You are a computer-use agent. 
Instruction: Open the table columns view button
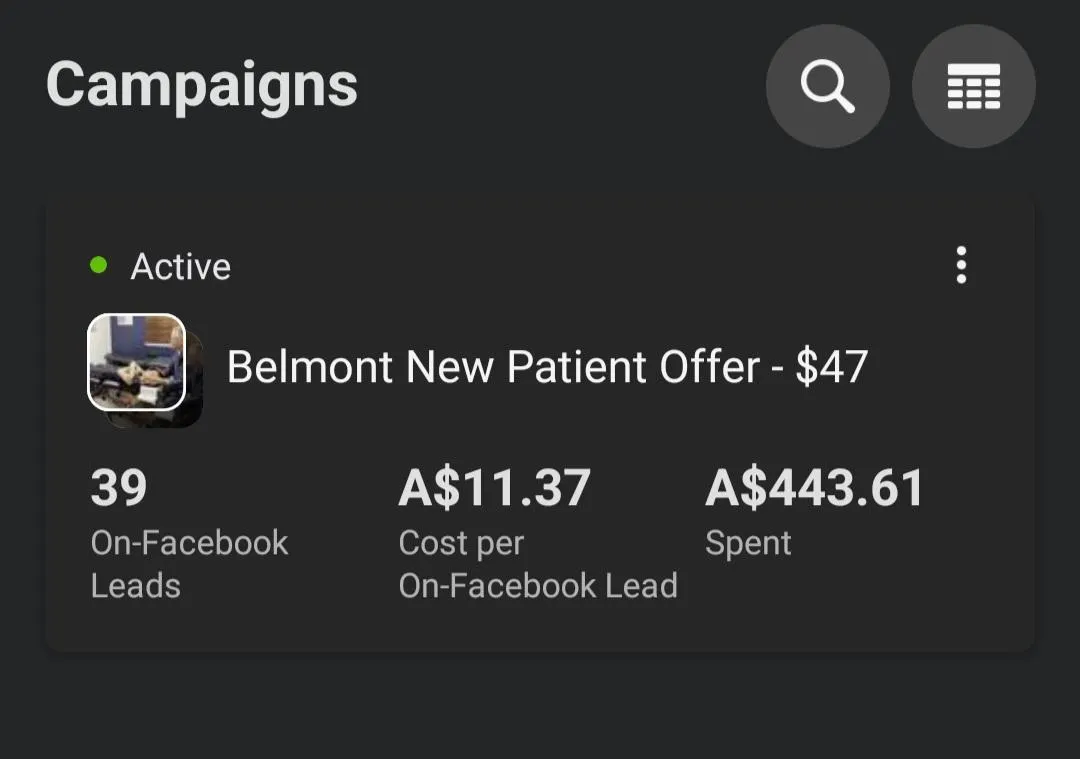click(x=973, y=86)
